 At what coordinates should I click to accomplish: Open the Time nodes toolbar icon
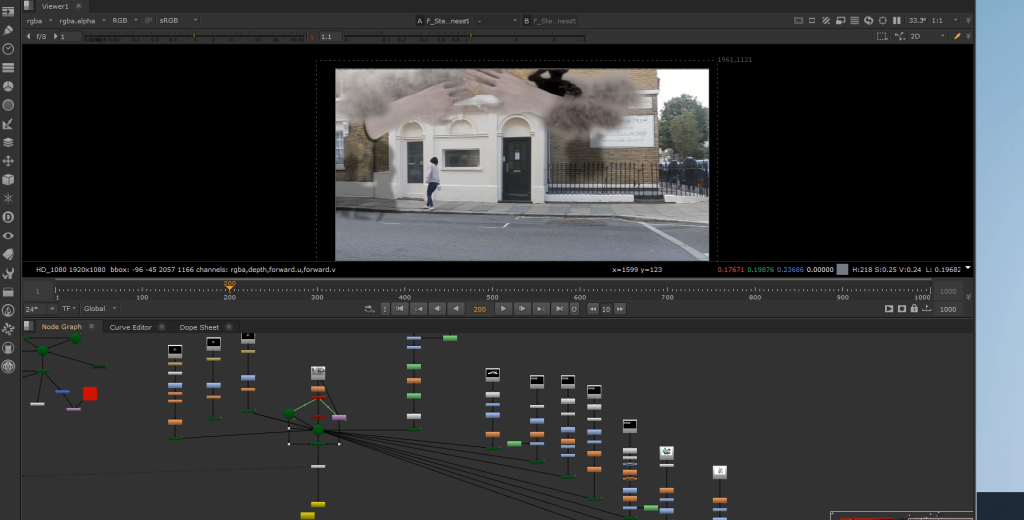8,49
